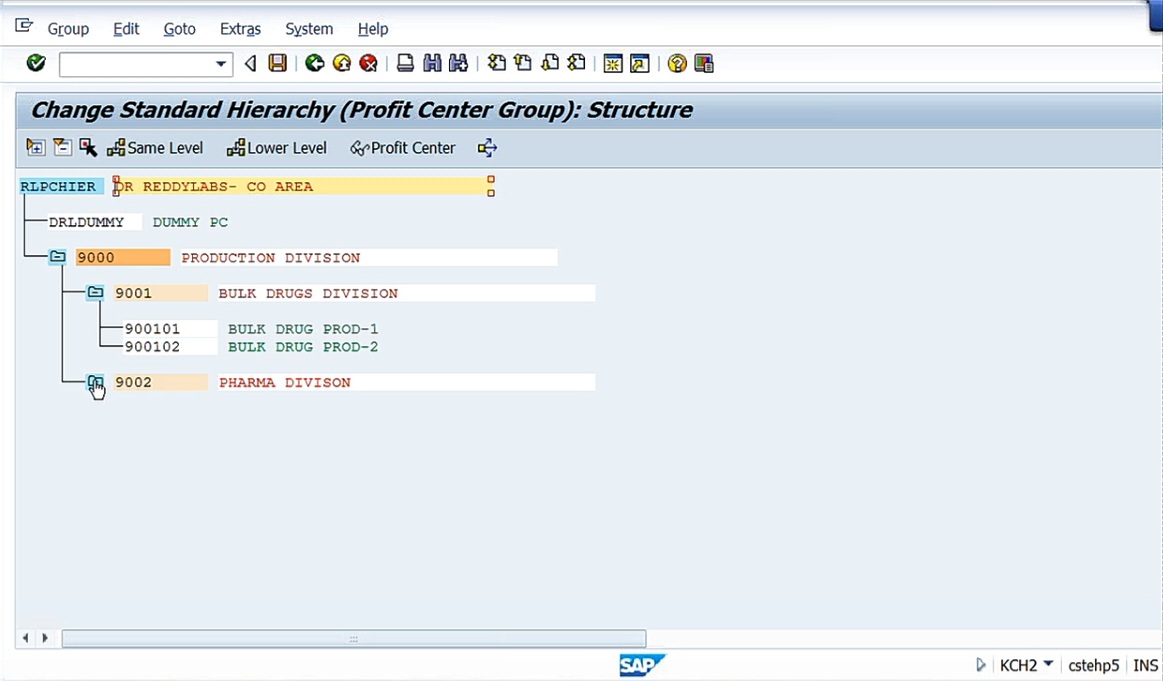Click the Collapse All tree icon

tap(62, 147)
